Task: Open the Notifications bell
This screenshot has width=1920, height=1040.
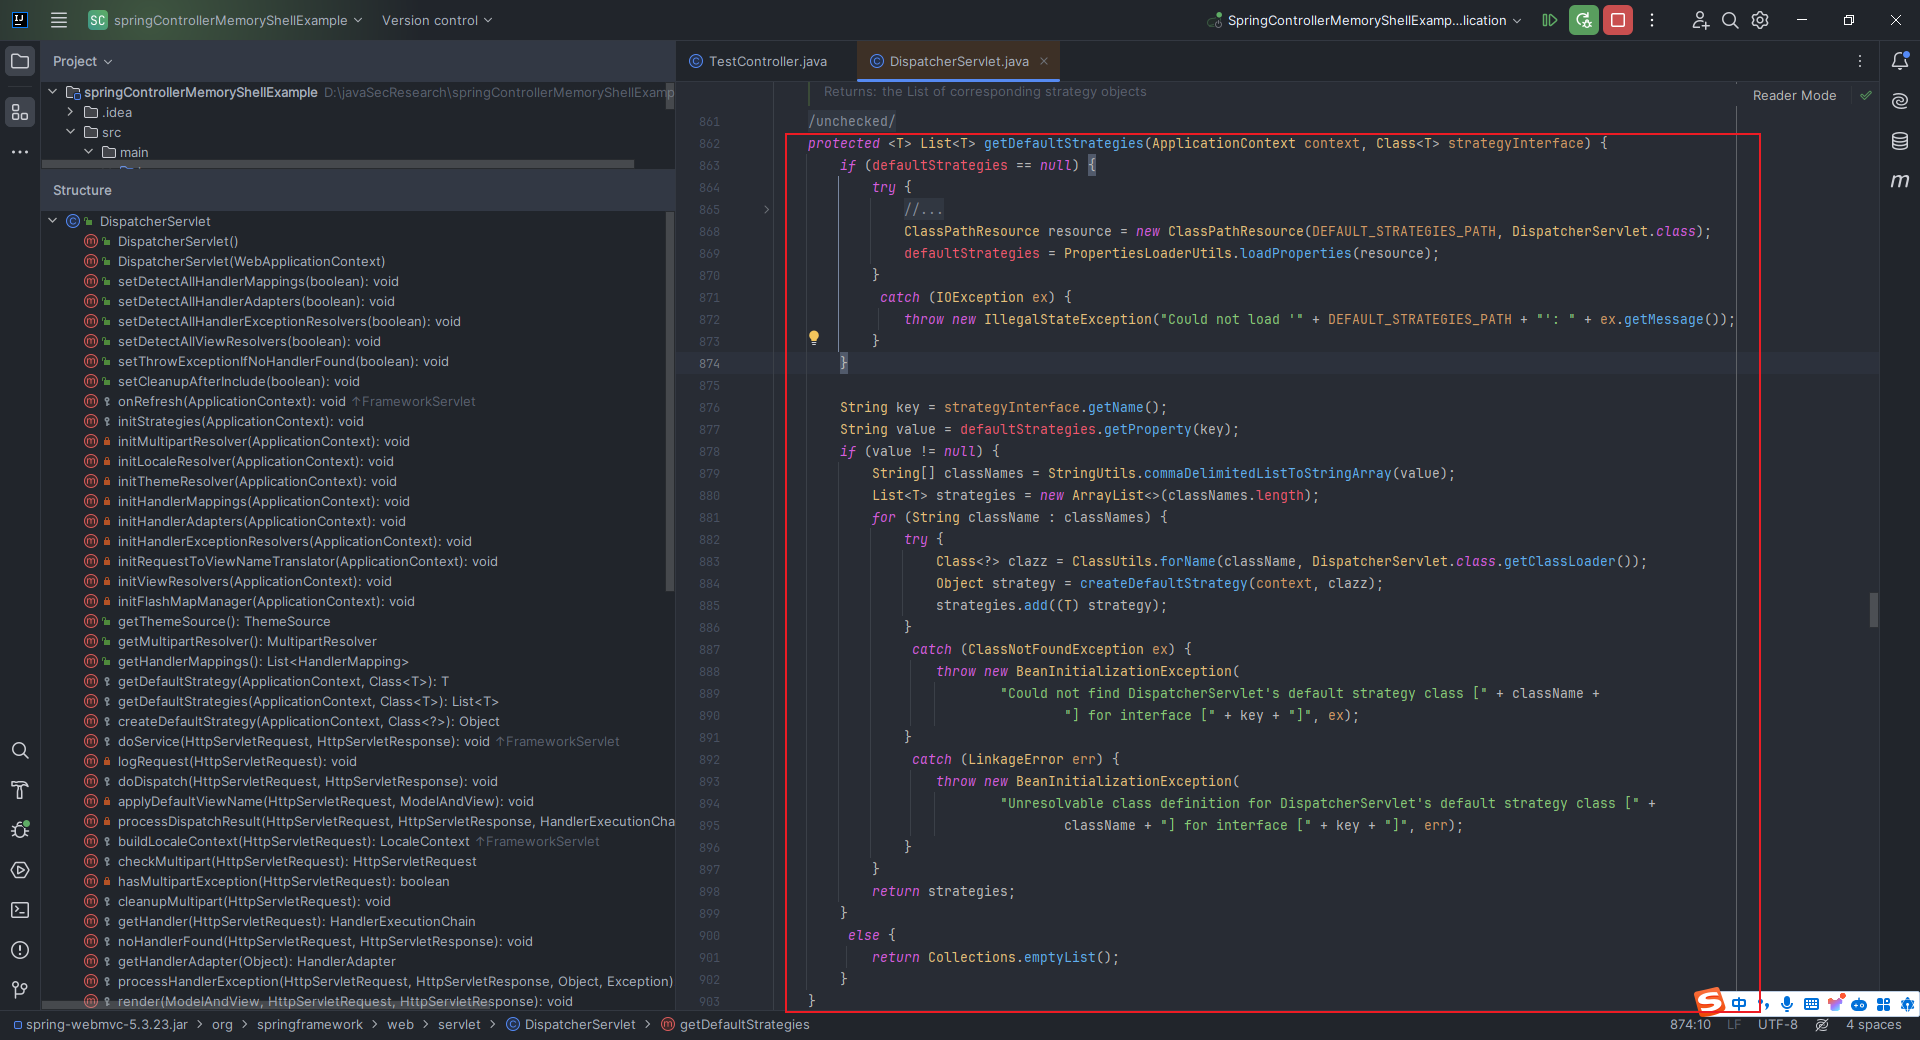Action: pos(1900,61)
